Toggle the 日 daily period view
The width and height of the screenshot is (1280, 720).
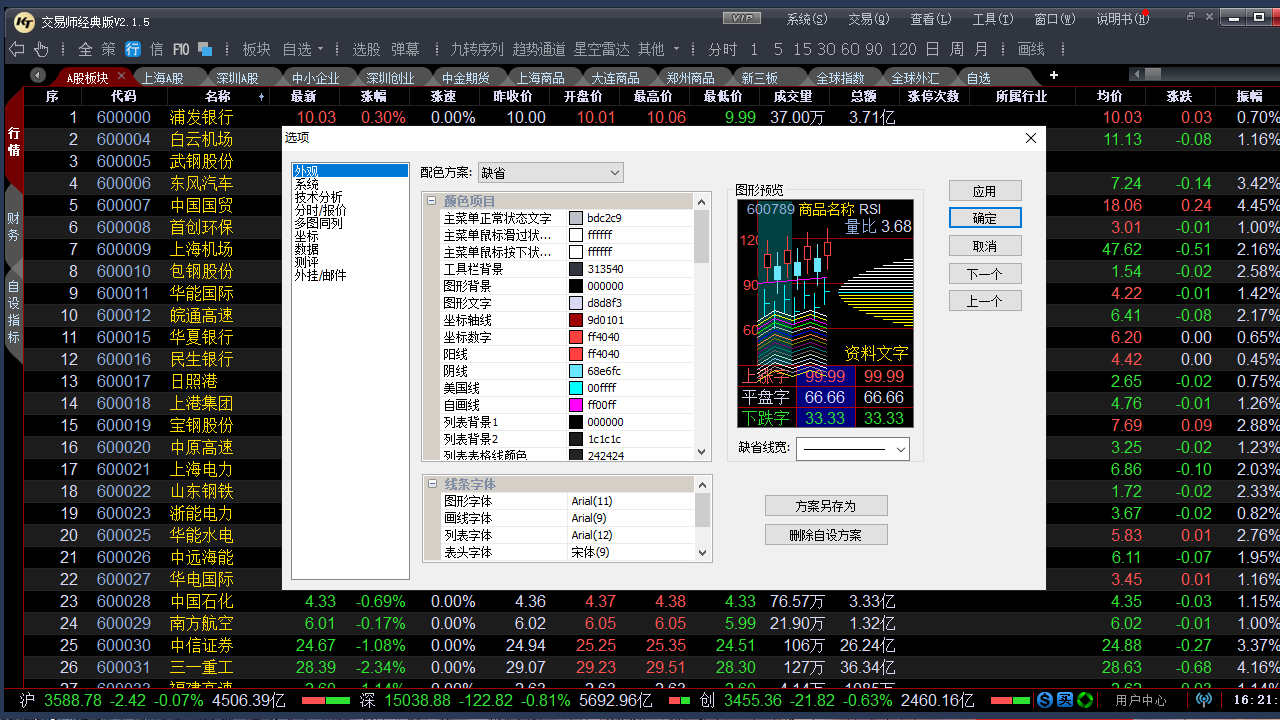(x=934, y=48)
